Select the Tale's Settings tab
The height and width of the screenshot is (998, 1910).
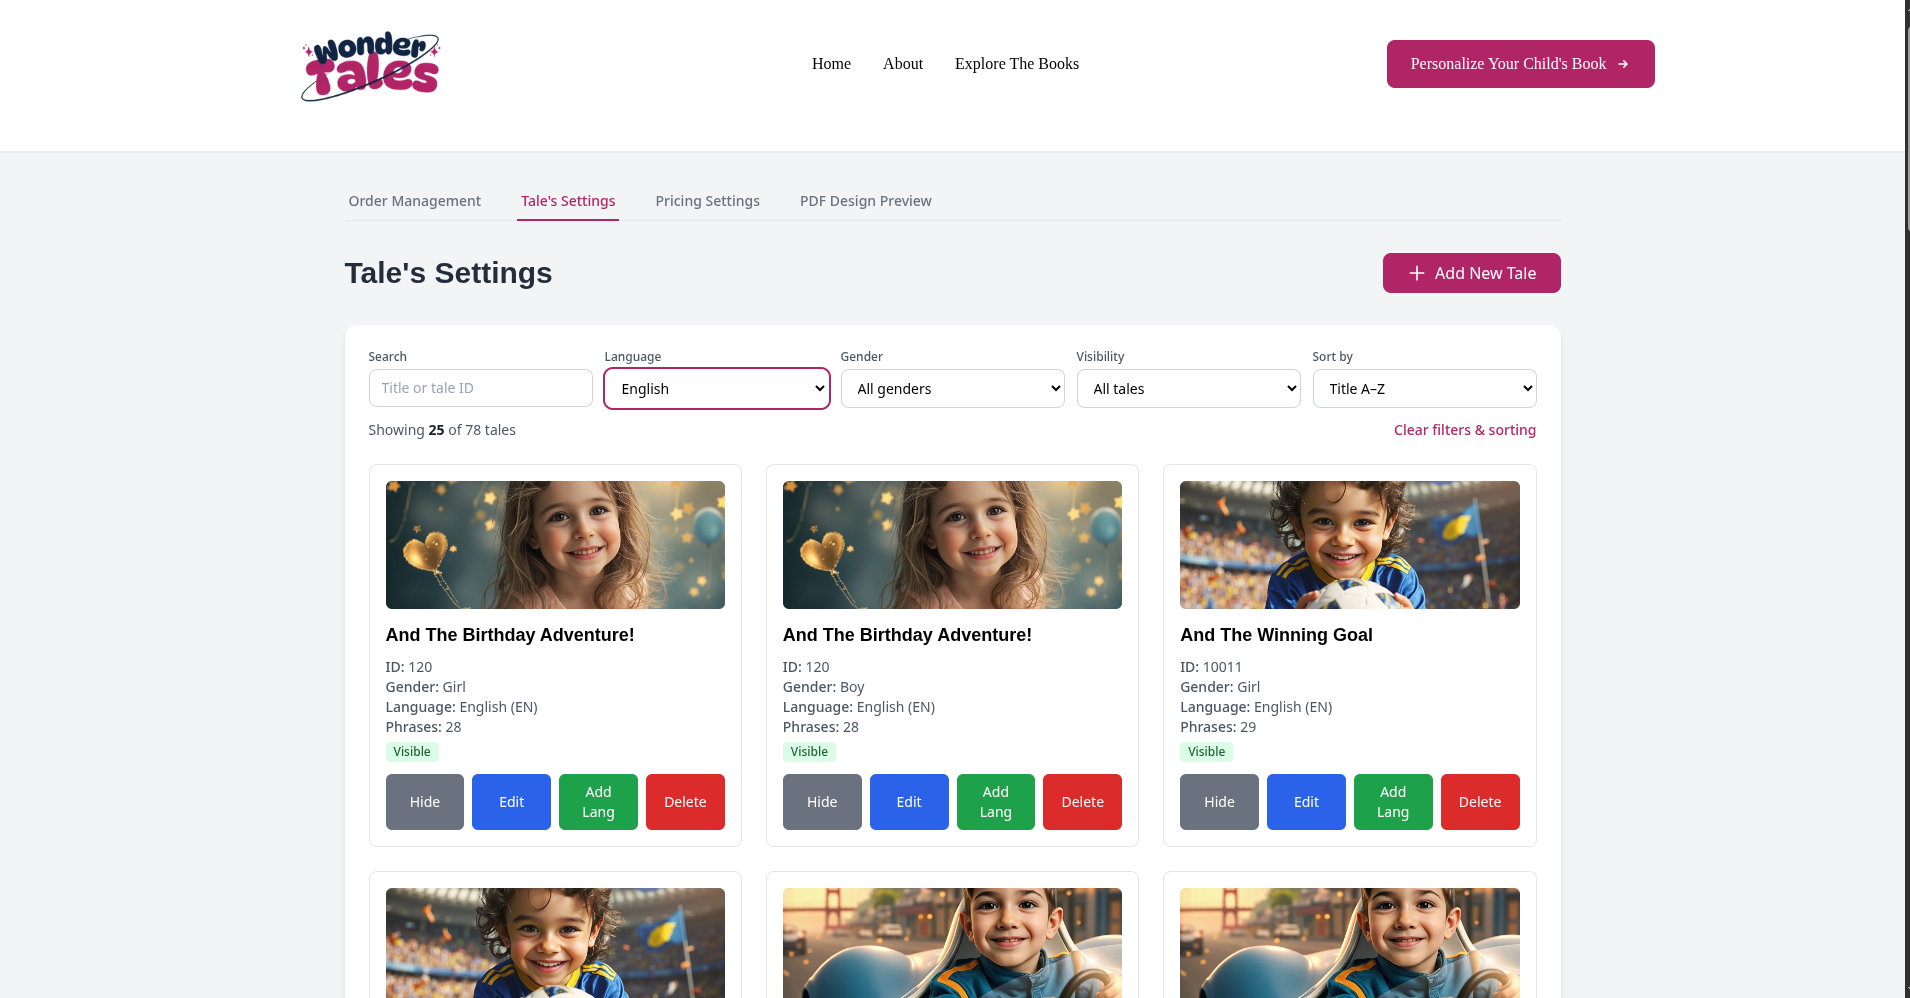click(x=568, y=201)
